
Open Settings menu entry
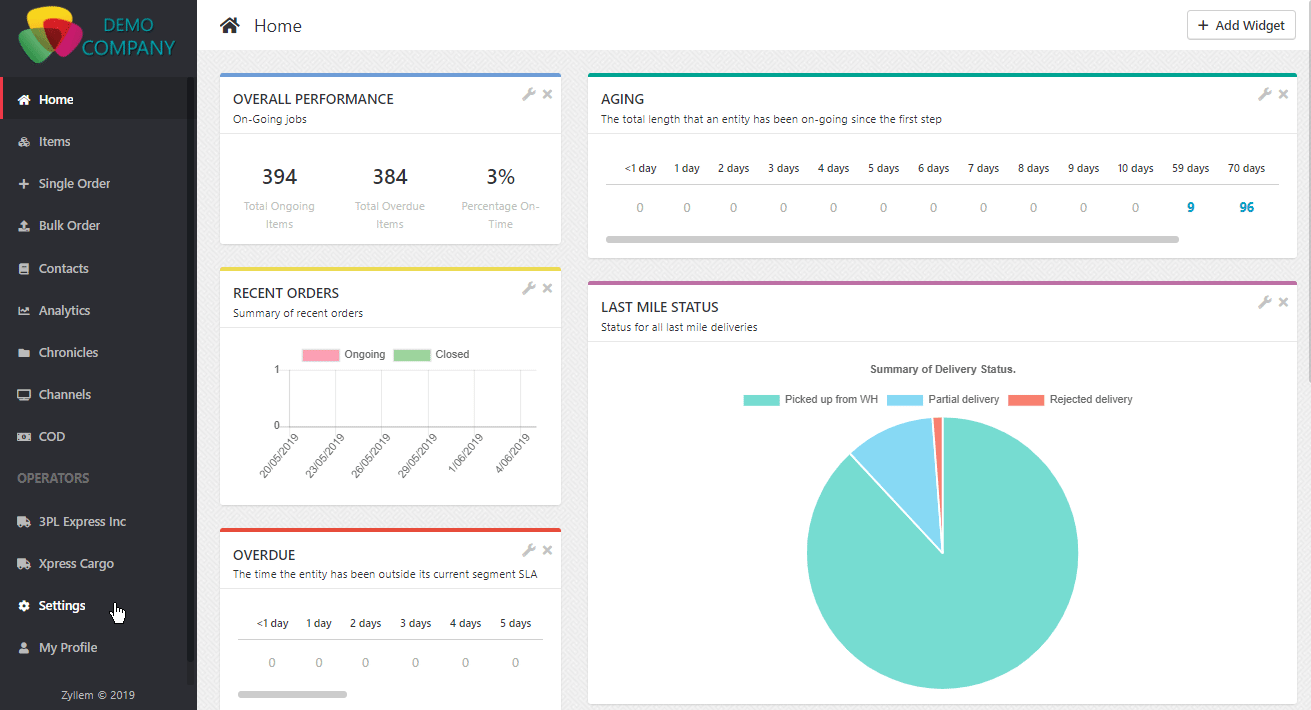click(94, 606)
